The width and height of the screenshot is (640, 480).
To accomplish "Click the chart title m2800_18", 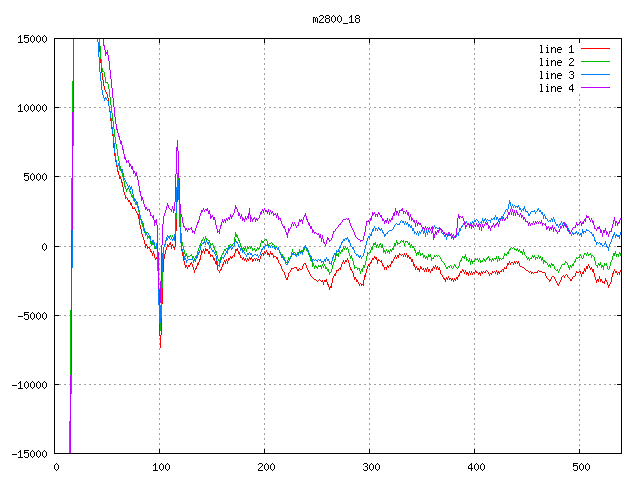I will click(336, 19).
